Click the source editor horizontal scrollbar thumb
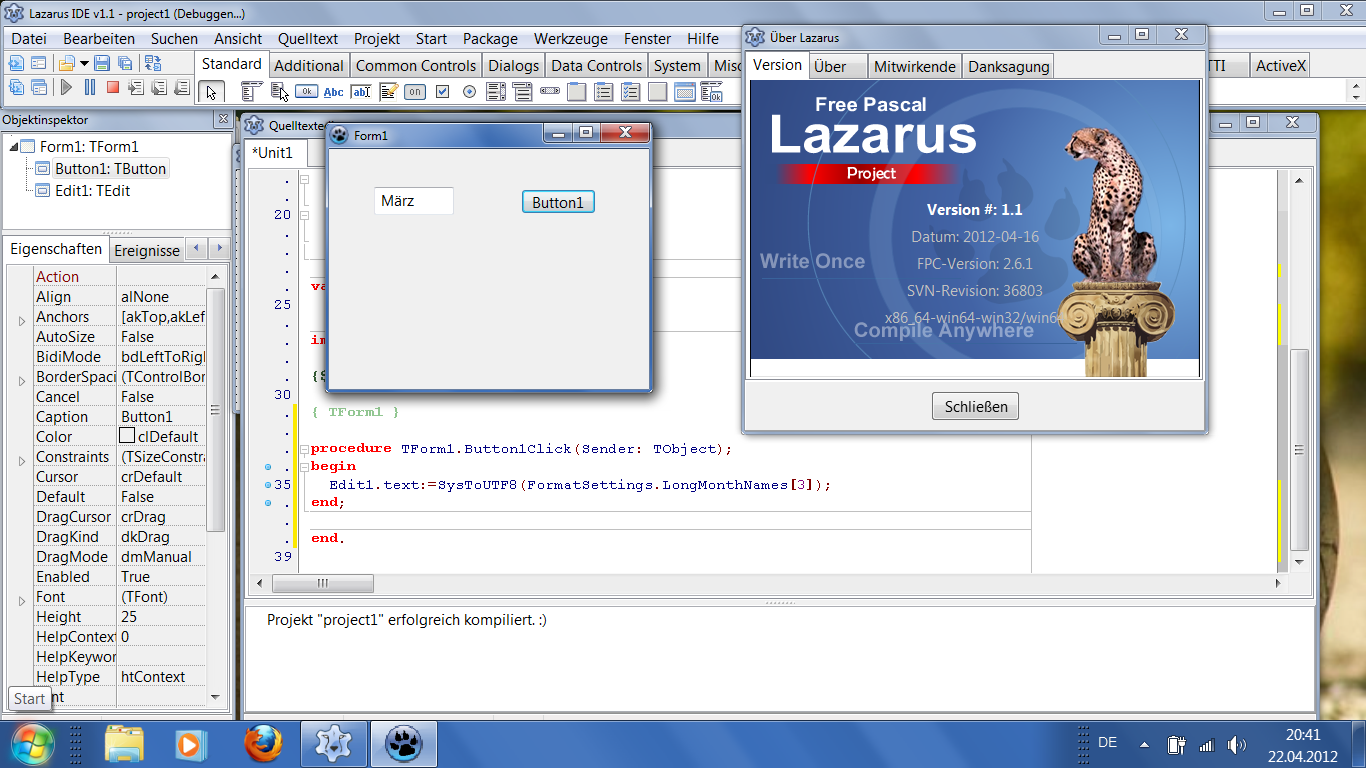The image size is (1366, 768). click(x=323, y=583)
